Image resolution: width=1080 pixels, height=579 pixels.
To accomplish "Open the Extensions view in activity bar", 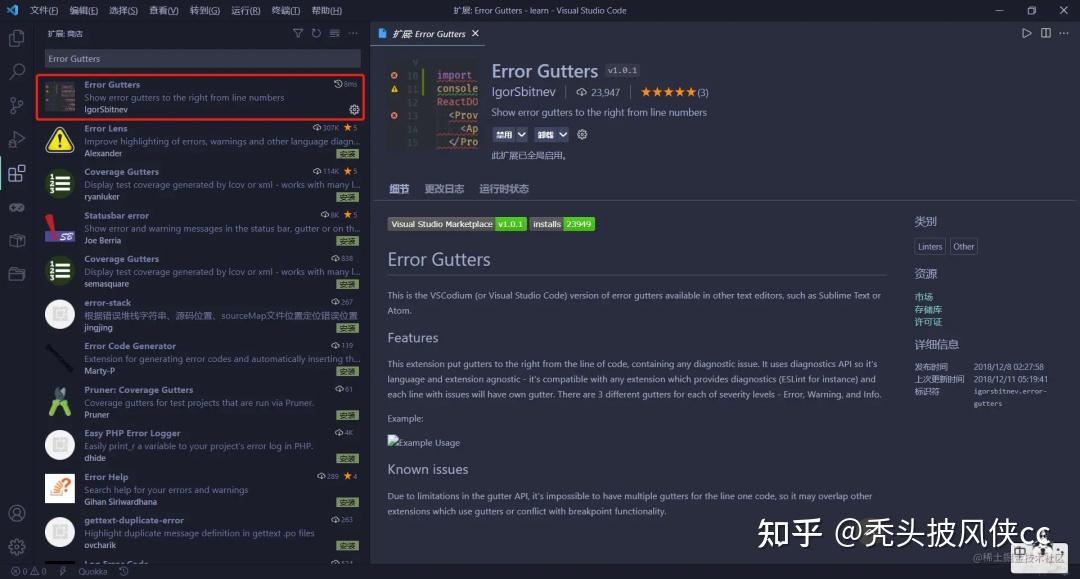I will click(17, 173).
